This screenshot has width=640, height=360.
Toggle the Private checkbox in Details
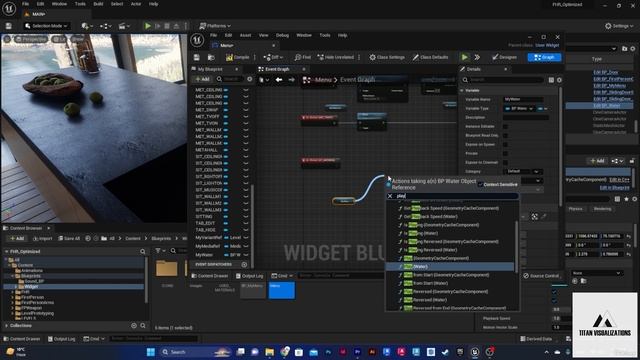coord(505,153)
